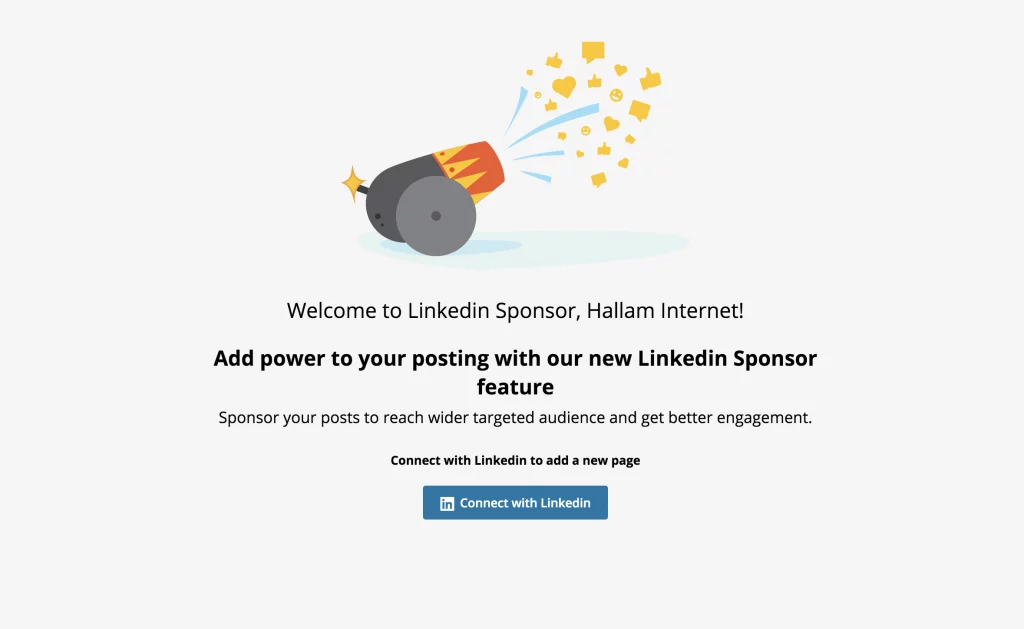Click the Welcome to Linkedin Sponsor heading
Image resolution: width=1024 pixels, height=629 pixels.
(515, 310)
